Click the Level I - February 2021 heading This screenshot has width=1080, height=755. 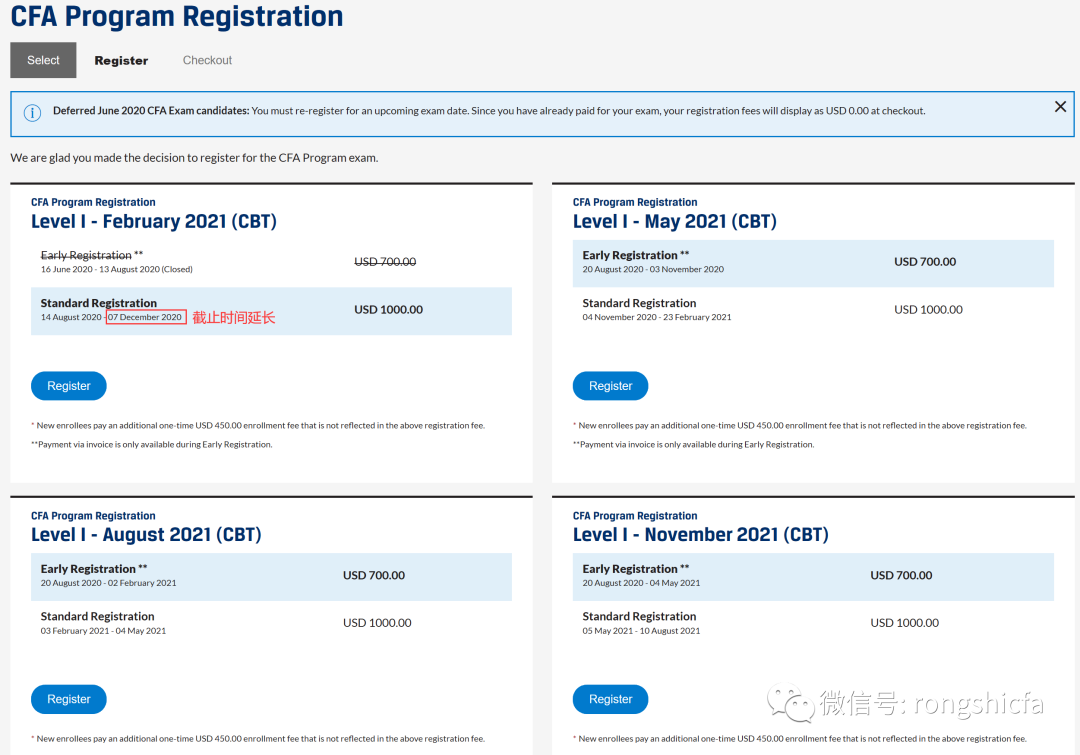[x=153, y=222]
